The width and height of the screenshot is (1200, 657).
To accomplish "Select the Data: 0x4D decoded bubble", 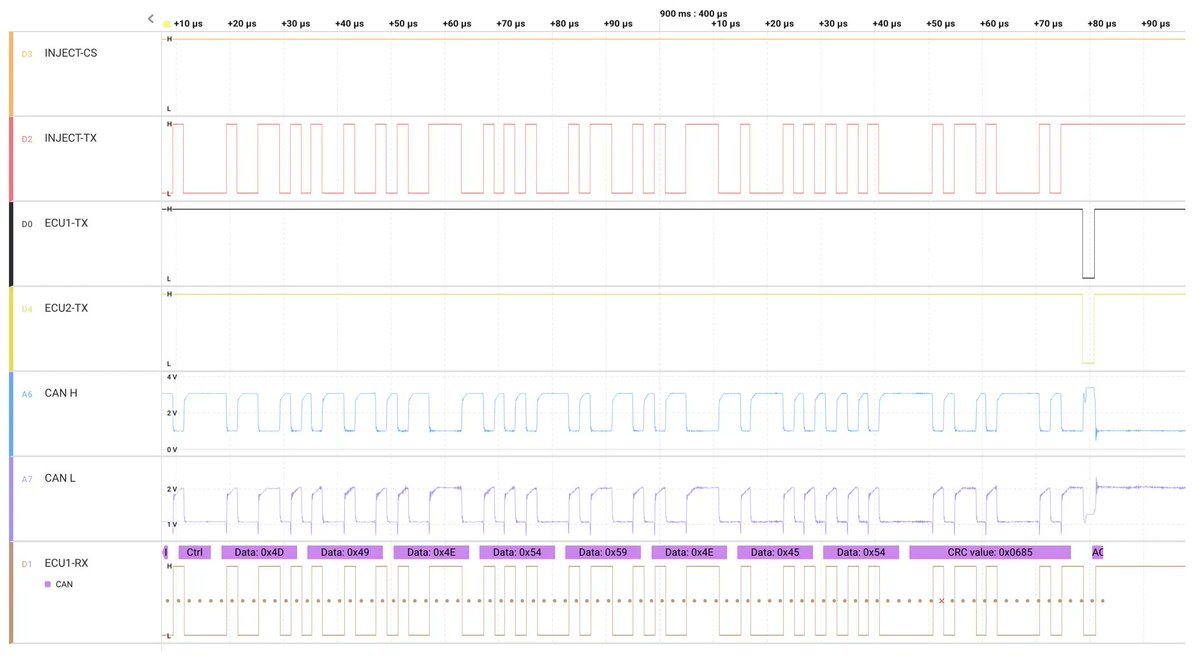I will [259, 552].
